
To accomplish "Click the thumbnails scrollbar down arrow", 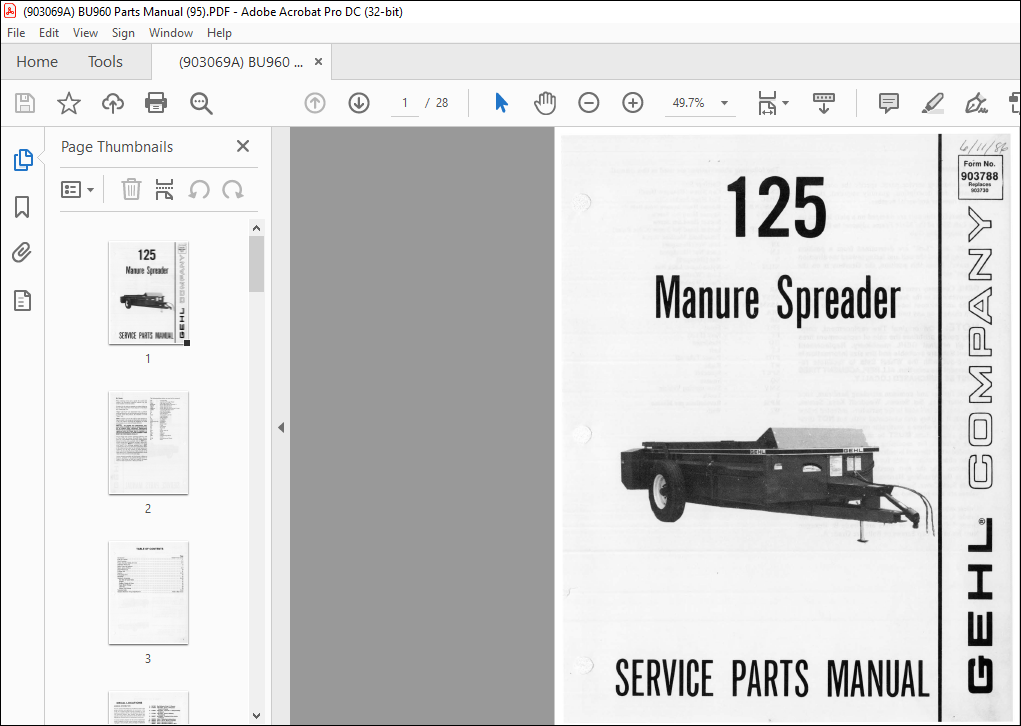I will pos(257,716).
